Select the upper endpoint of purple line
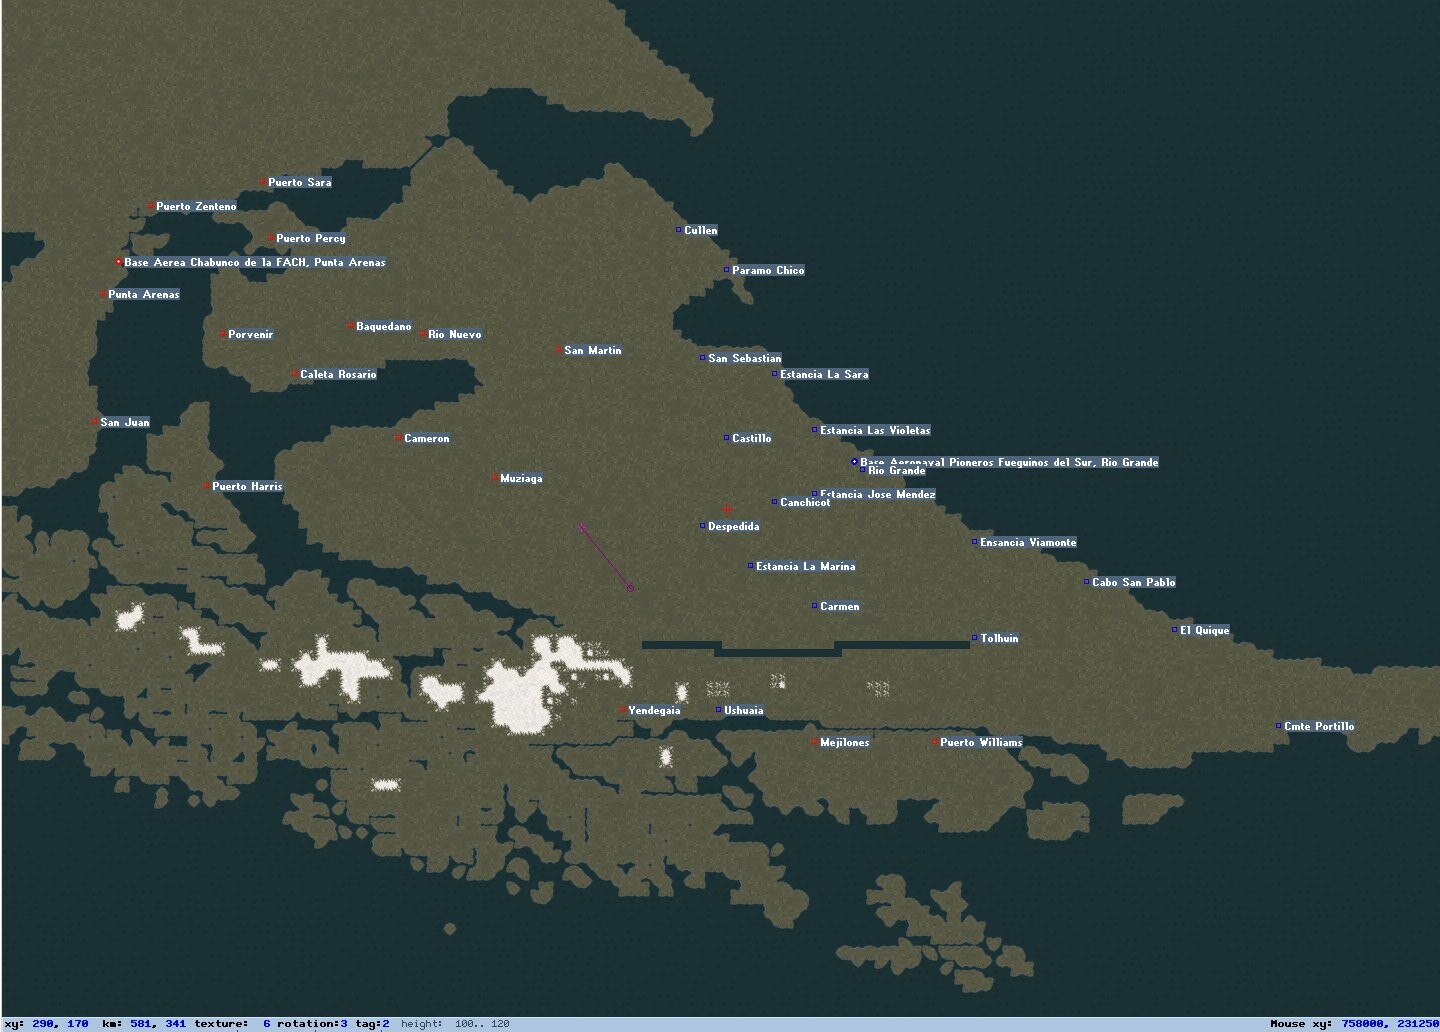 point(581,527)
